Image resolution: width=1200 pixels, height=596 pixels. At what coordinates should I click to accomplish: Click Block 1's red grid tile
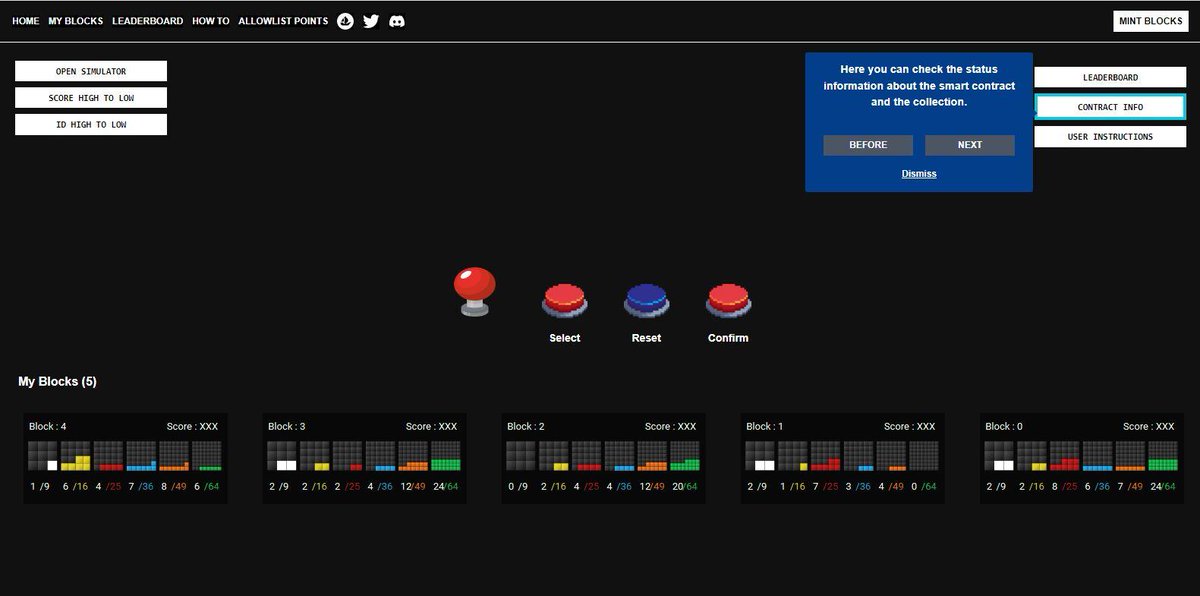(x=826, y=456)
